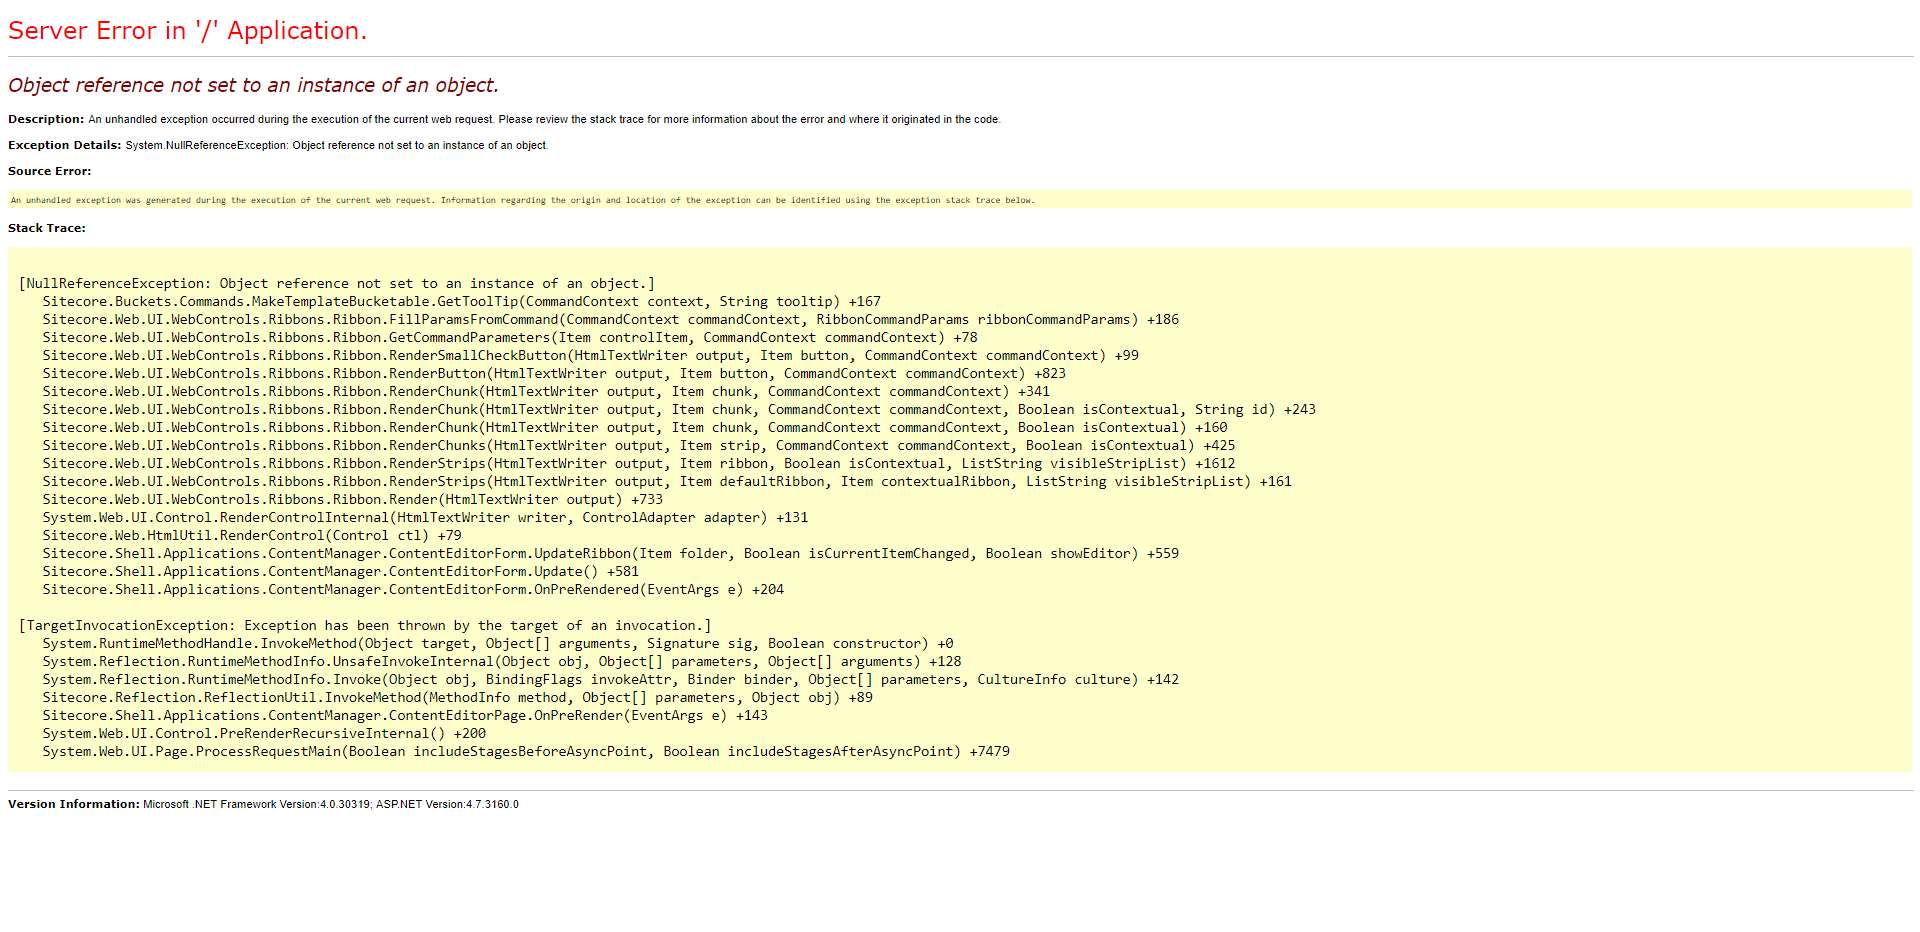Click the "ASP.NET Version:4.7.3160.0" text
The width and height of the screenshot is (1920, 932).
tap(447, 804)
